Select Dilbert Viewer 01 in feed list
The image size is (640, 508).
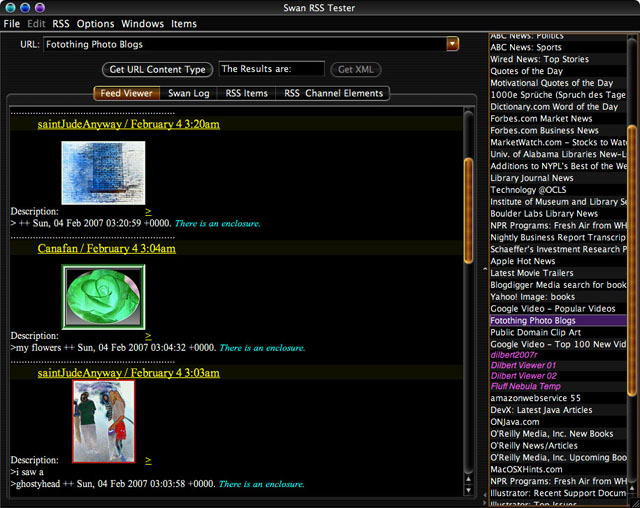pos(523,365)
